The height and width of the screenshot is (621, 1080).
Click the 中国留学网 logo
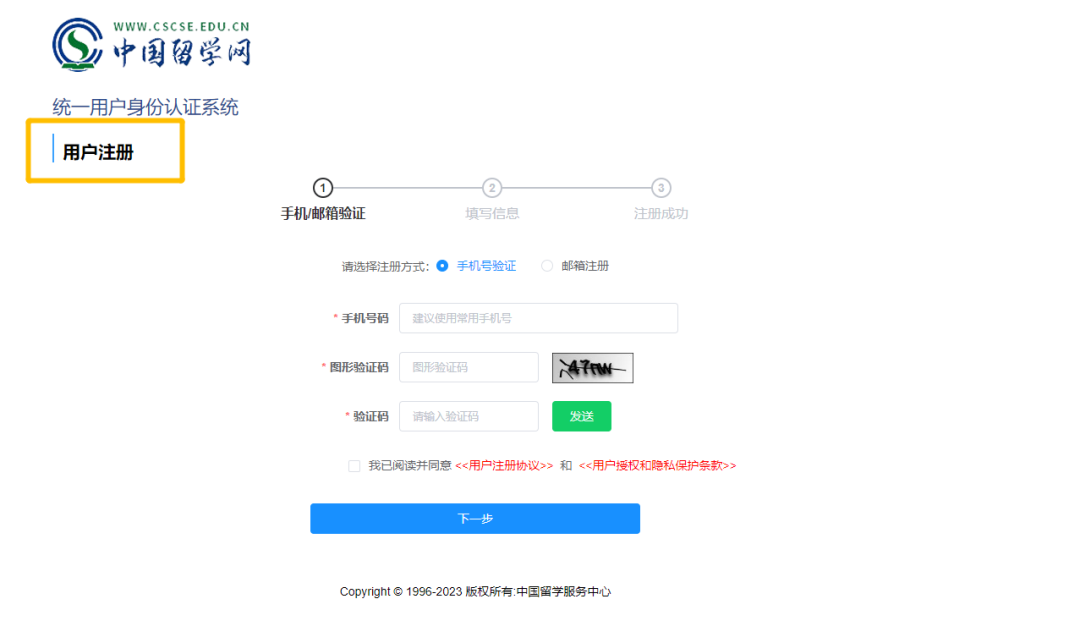151,46
